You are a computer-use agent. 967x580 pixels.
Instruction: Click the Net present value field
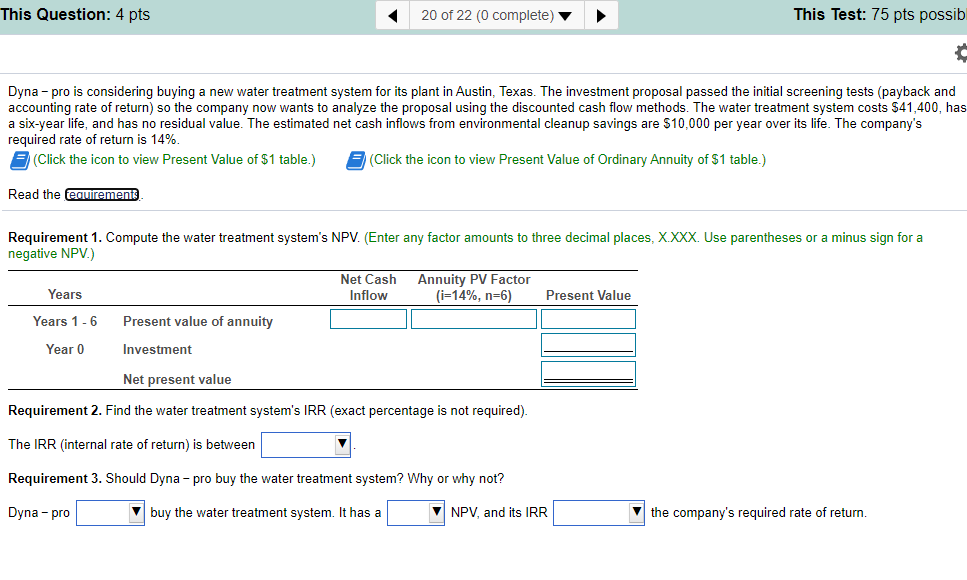588,374
